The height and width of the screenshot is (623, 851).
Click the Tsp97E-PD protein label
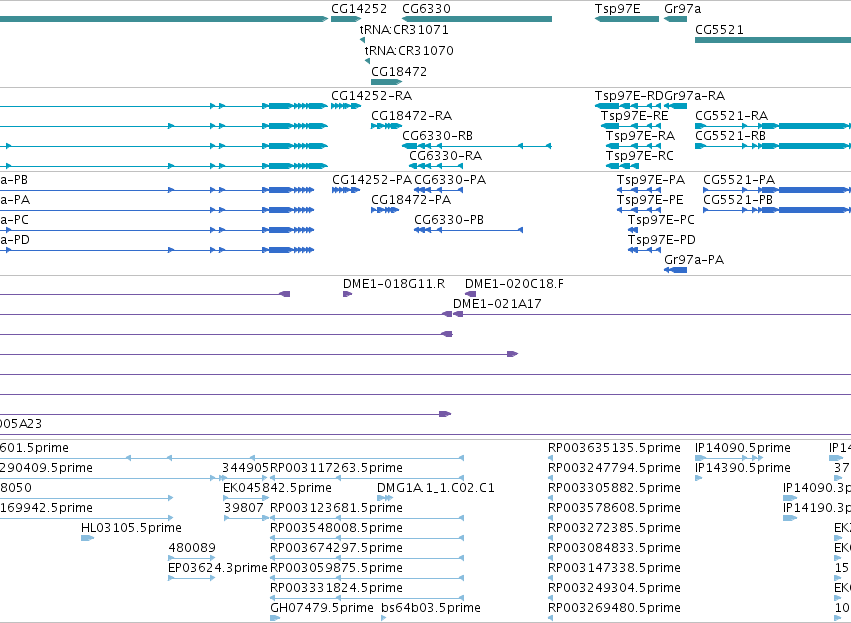(662, 240)
